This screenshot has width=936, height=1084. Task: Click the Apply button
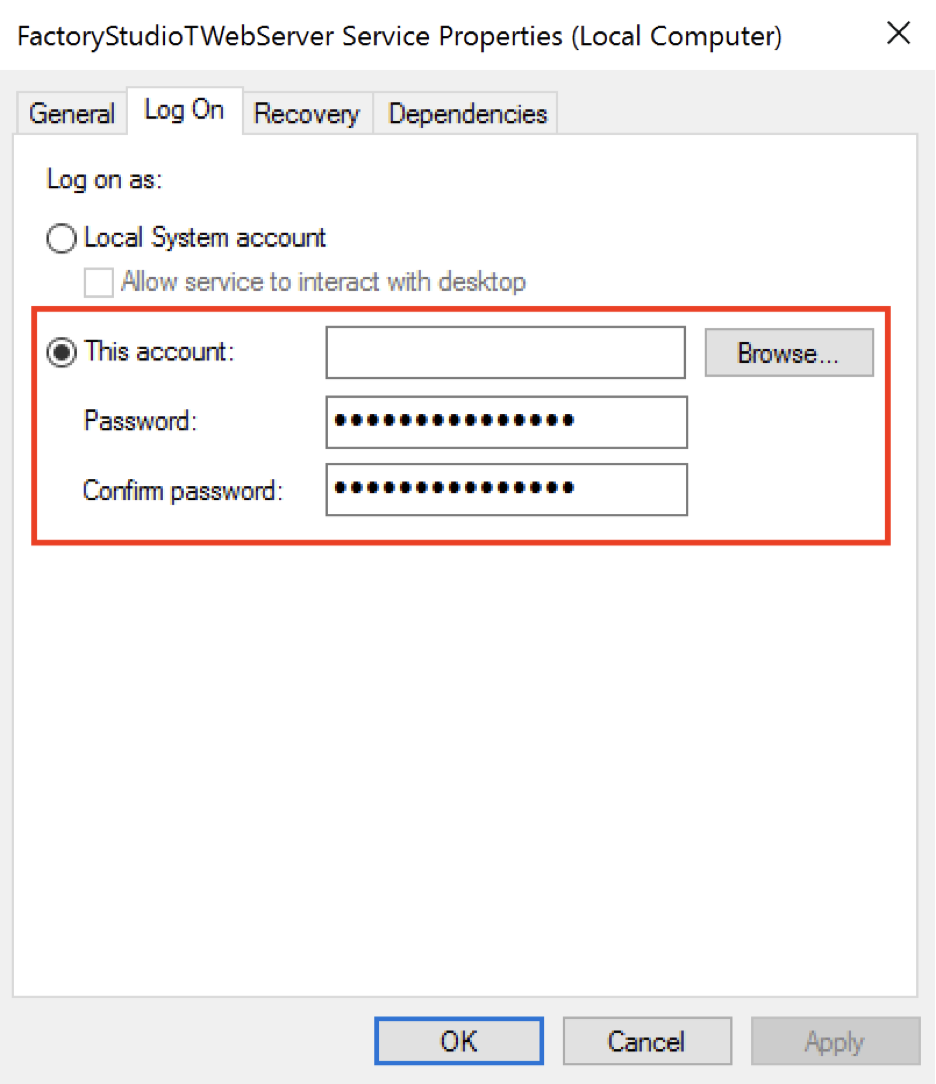[x=835, y=1041]
